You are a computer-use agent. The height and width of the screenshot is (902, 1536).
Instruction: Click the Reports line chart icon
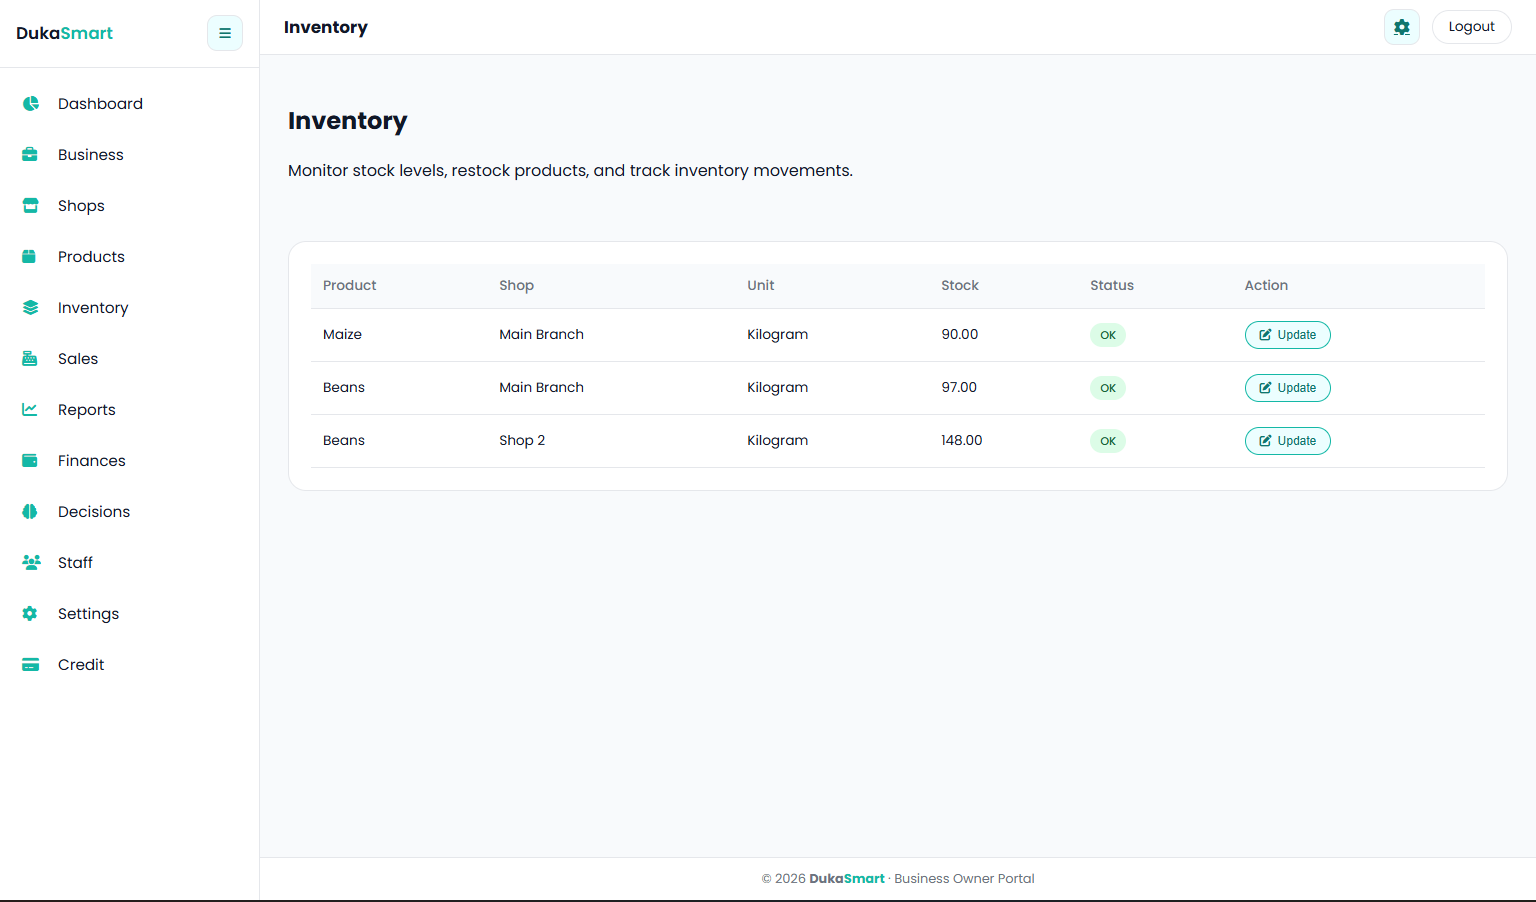pyautogui.click(x=30, y=410)
